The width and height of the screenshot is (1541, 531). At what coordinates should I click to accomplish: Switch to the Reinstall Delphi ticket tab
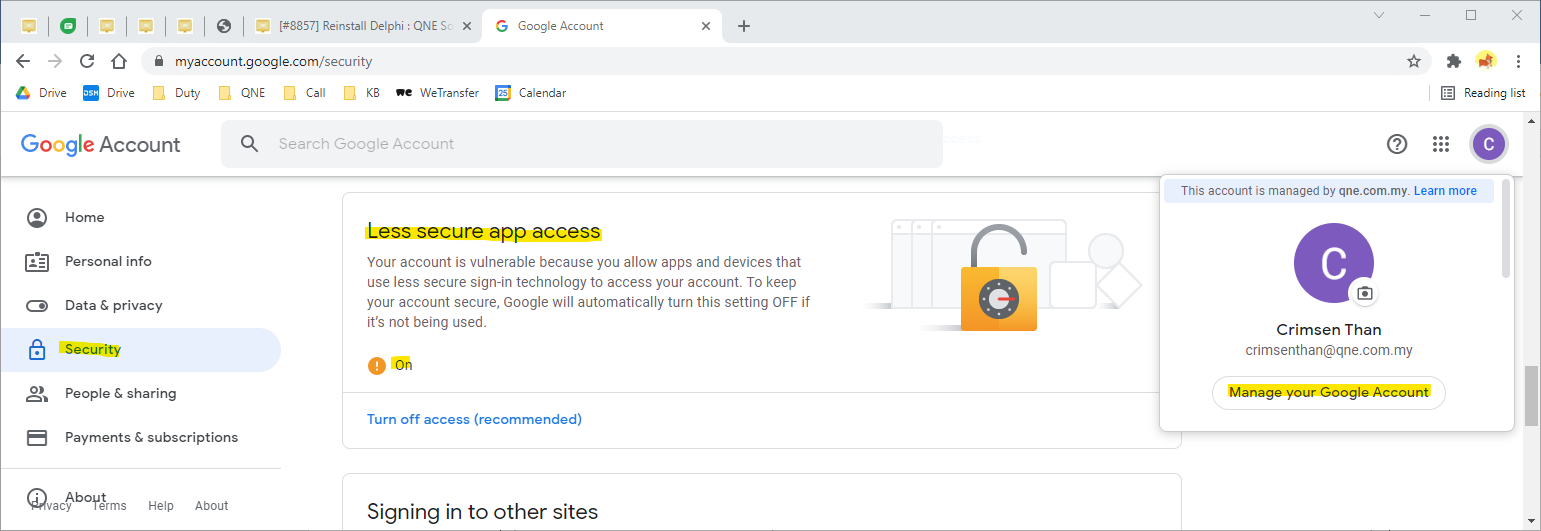point(362,26)
